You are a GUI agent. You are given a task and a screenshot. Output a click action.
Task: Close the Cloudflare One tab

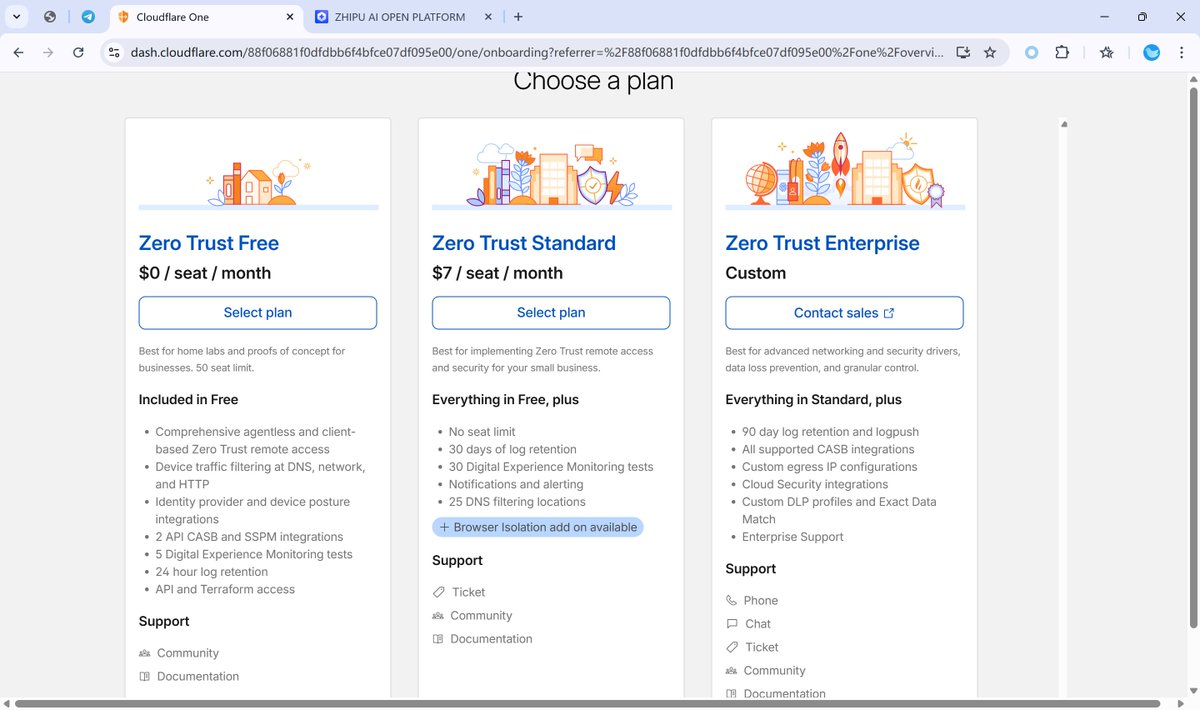[290, 17]
